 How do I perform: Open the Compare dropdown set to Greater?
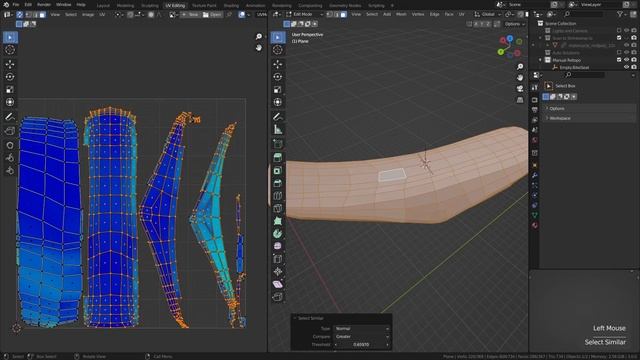[x=362, y=337]
